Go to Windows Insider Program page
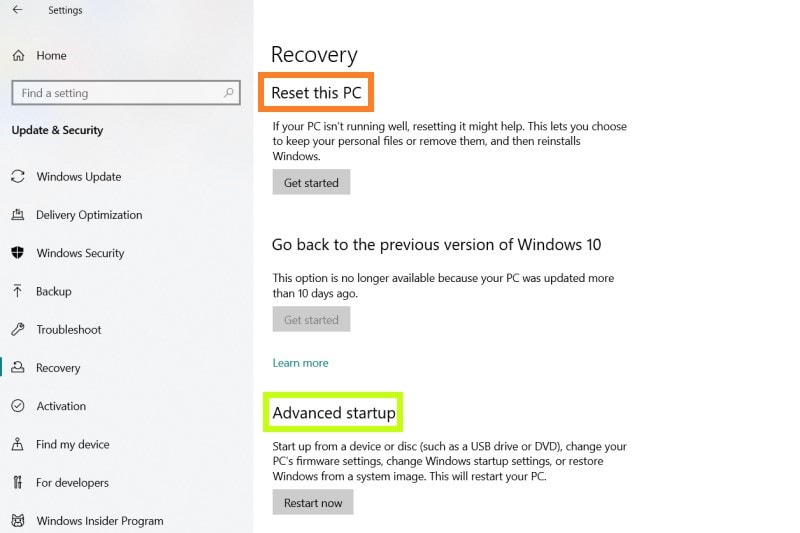Viewport: 800px width, 533px height. pos(100,521)
